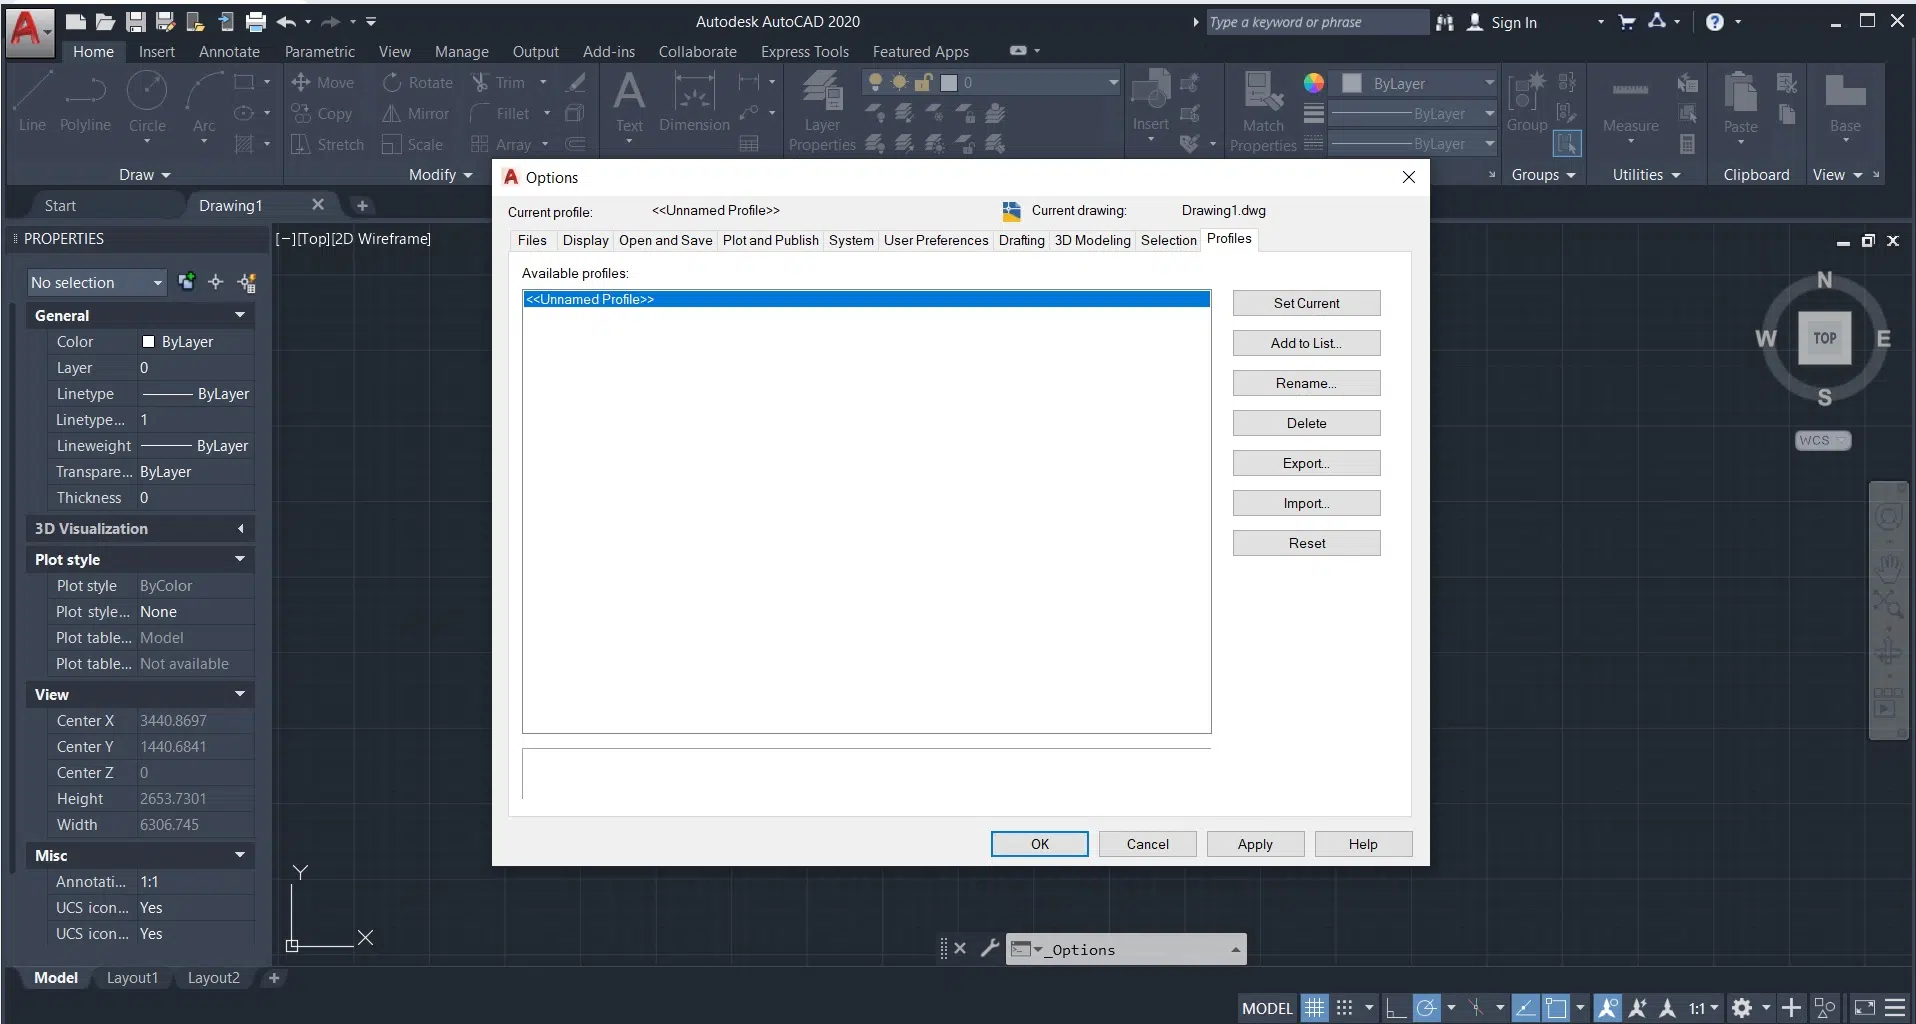The height and width of the screenshot is (1024, 1916).
Task: Click the Save icon in Quick Access toolbar
Action: click(136, 21)
